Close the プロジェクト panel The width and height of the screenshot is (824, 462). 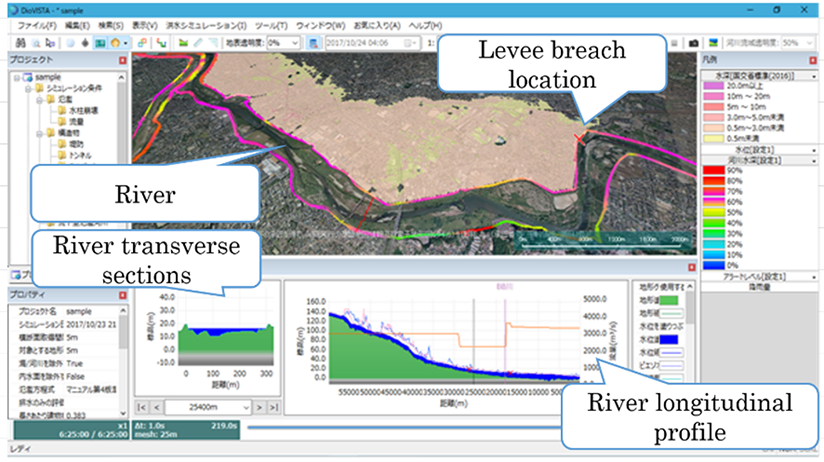pyautogui.click(x=123, y=60)
